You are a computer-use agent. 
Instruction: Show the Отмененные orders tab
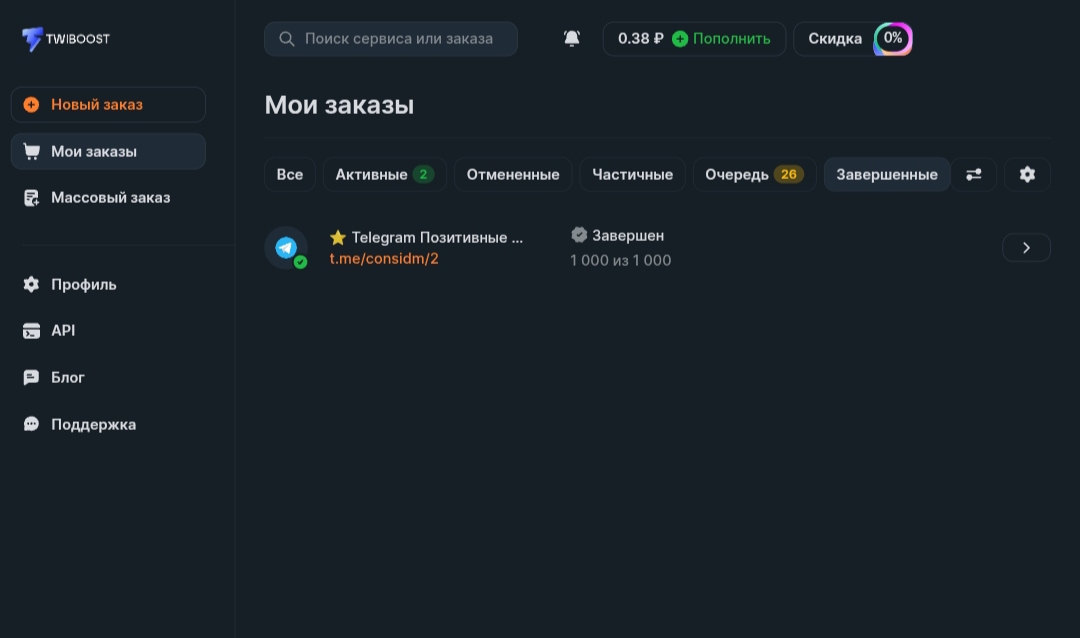pyautogui.click(x=513, y=174)
